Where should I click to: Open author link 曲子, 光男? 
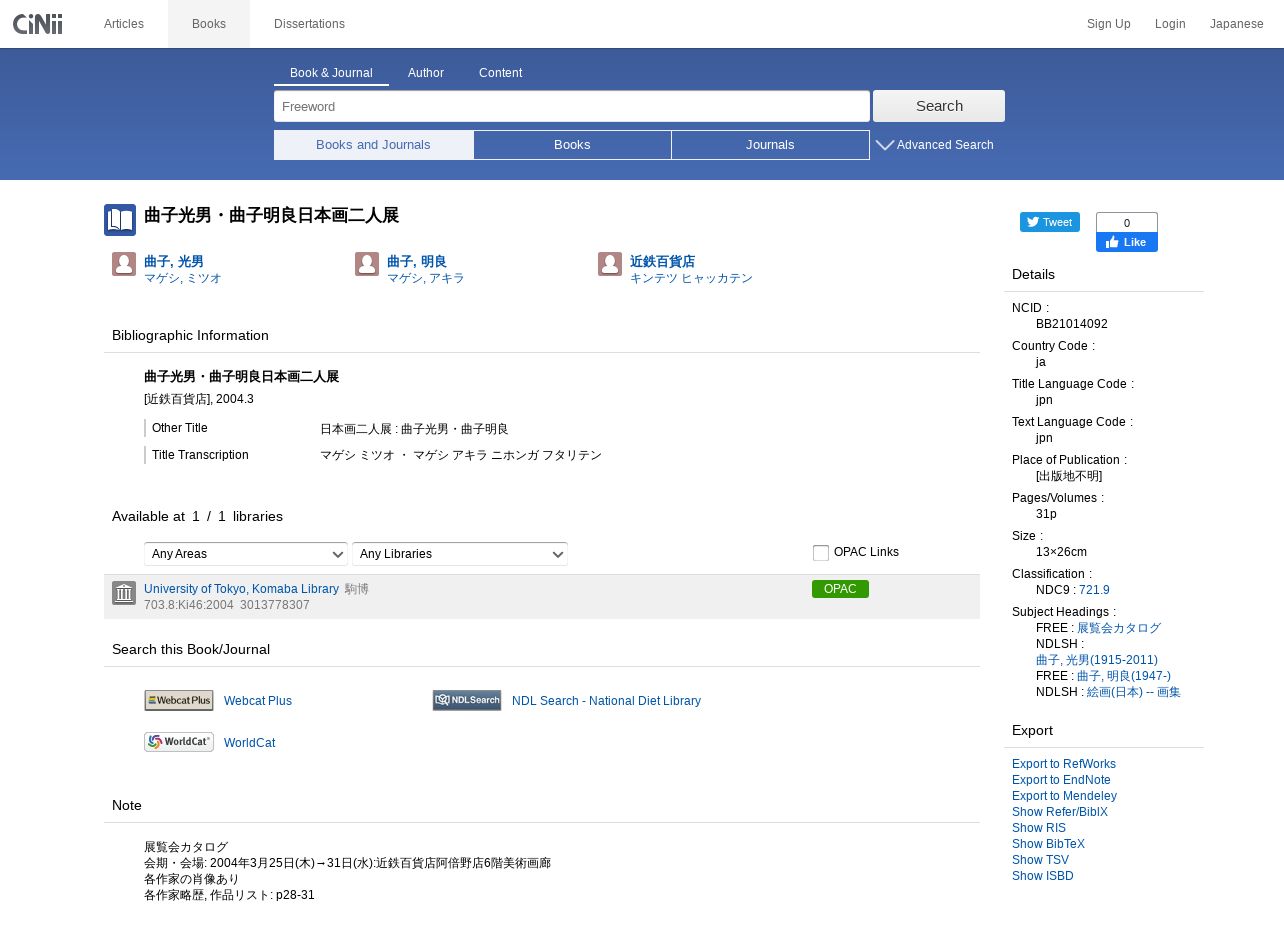coord(174,262)
